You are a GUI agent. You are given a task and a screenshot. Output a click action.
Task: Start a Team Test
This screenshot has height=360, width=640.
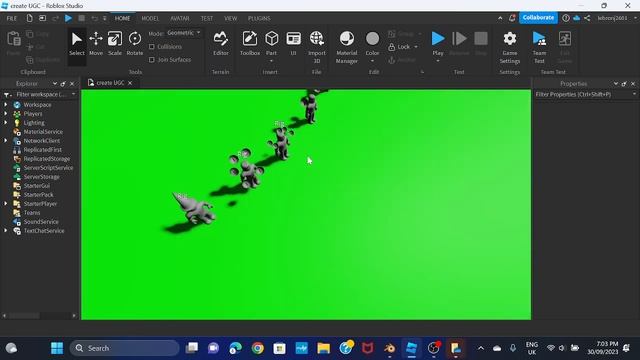pyautogui.click(x=539, y=47)
